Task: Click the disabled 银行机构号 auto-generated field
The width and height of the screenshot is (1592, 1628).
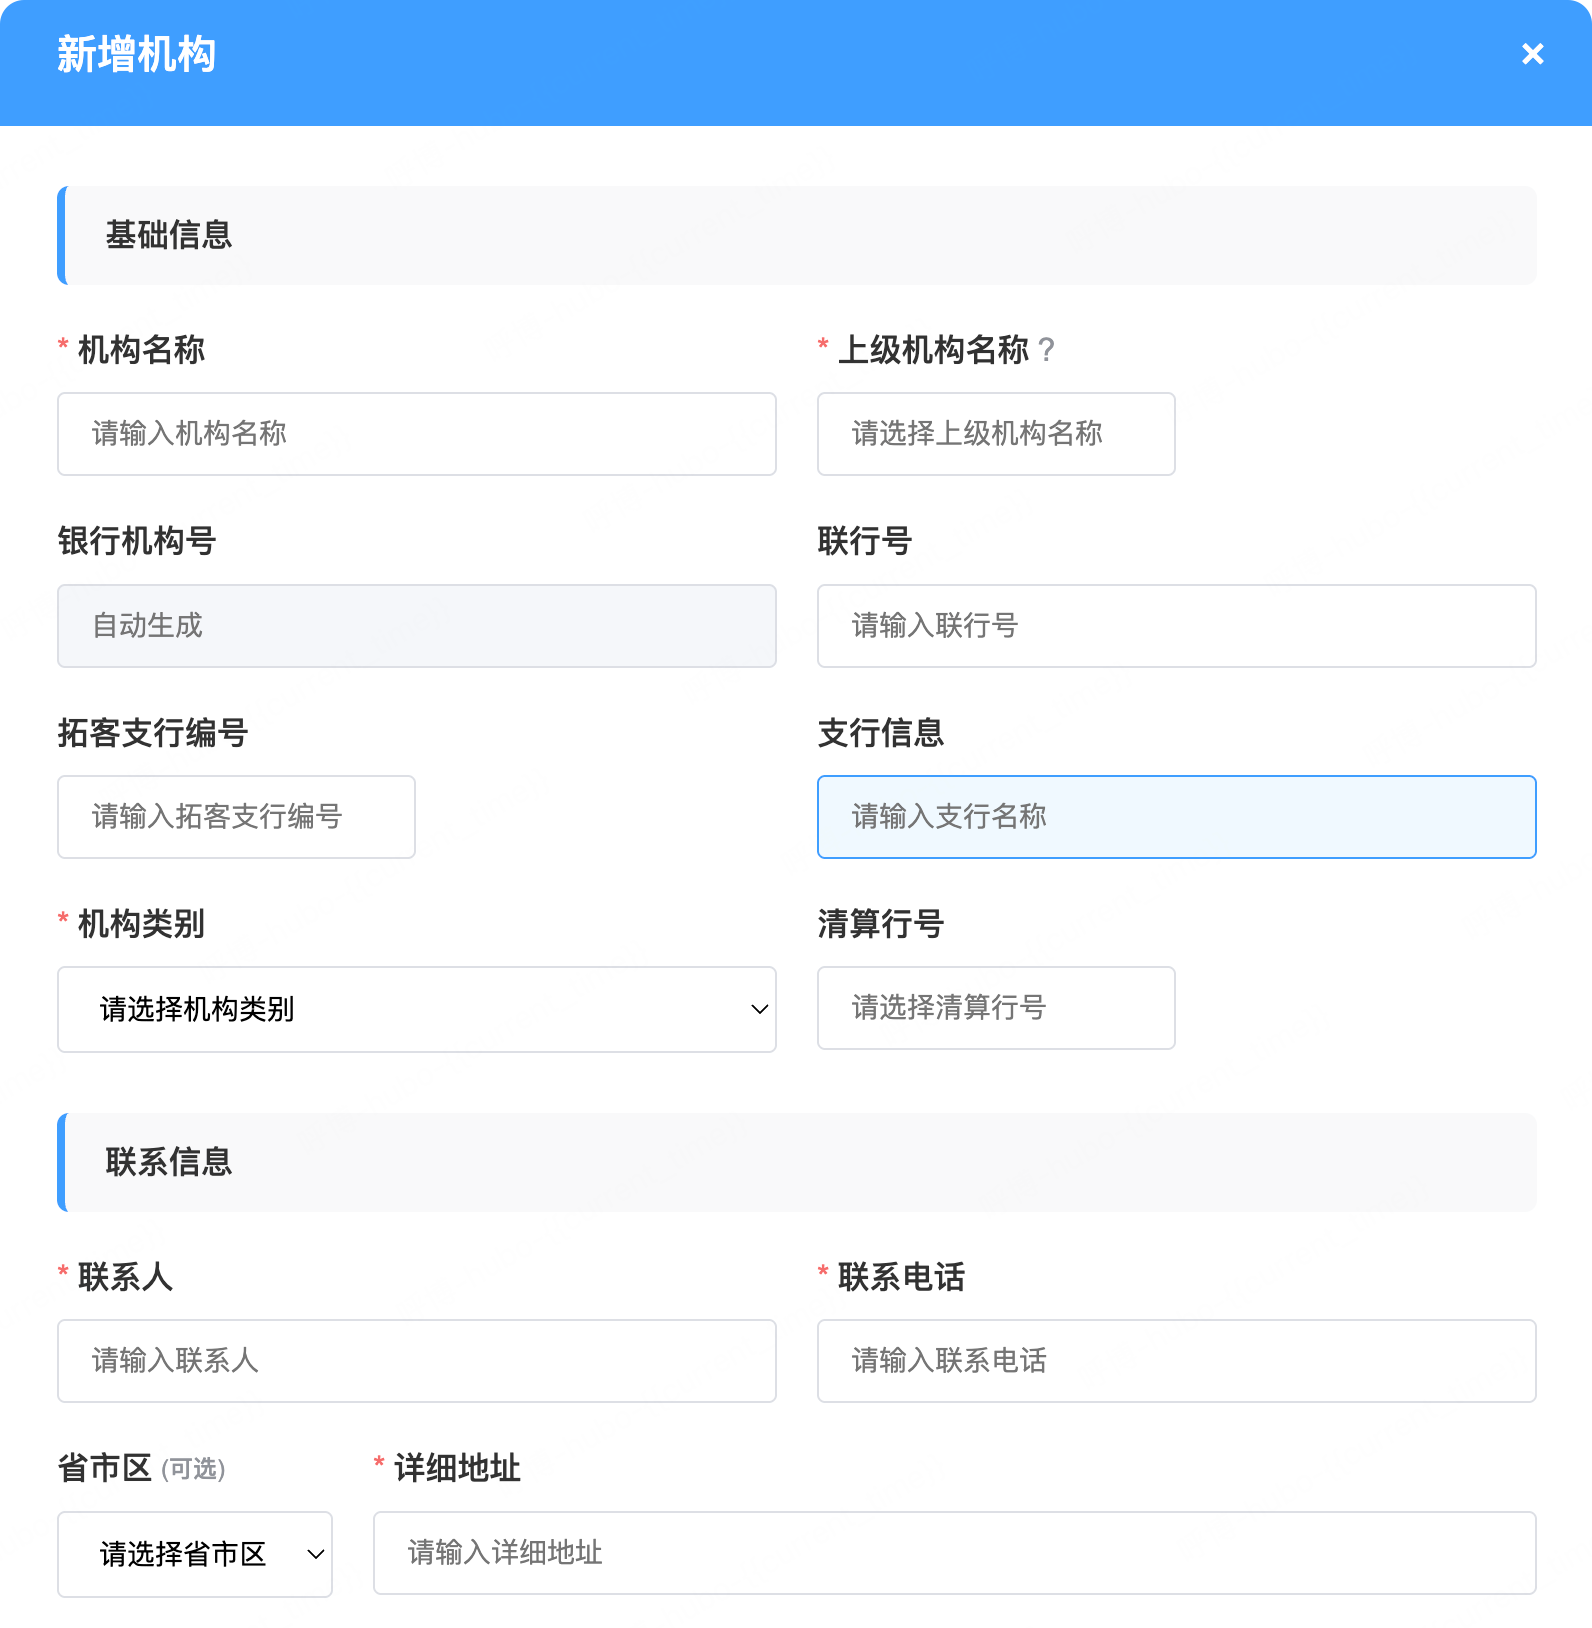Action: coord(416,626)
